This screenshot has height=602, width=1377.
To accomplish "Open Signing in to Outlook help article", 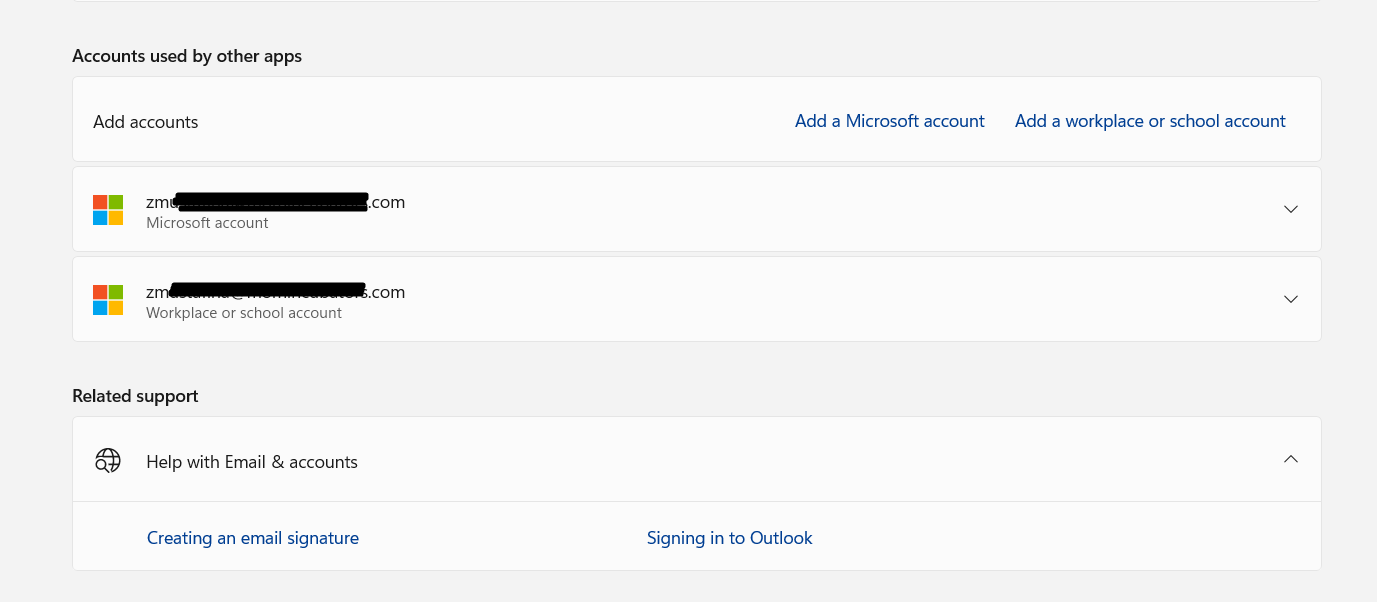I will click(729, 537).
